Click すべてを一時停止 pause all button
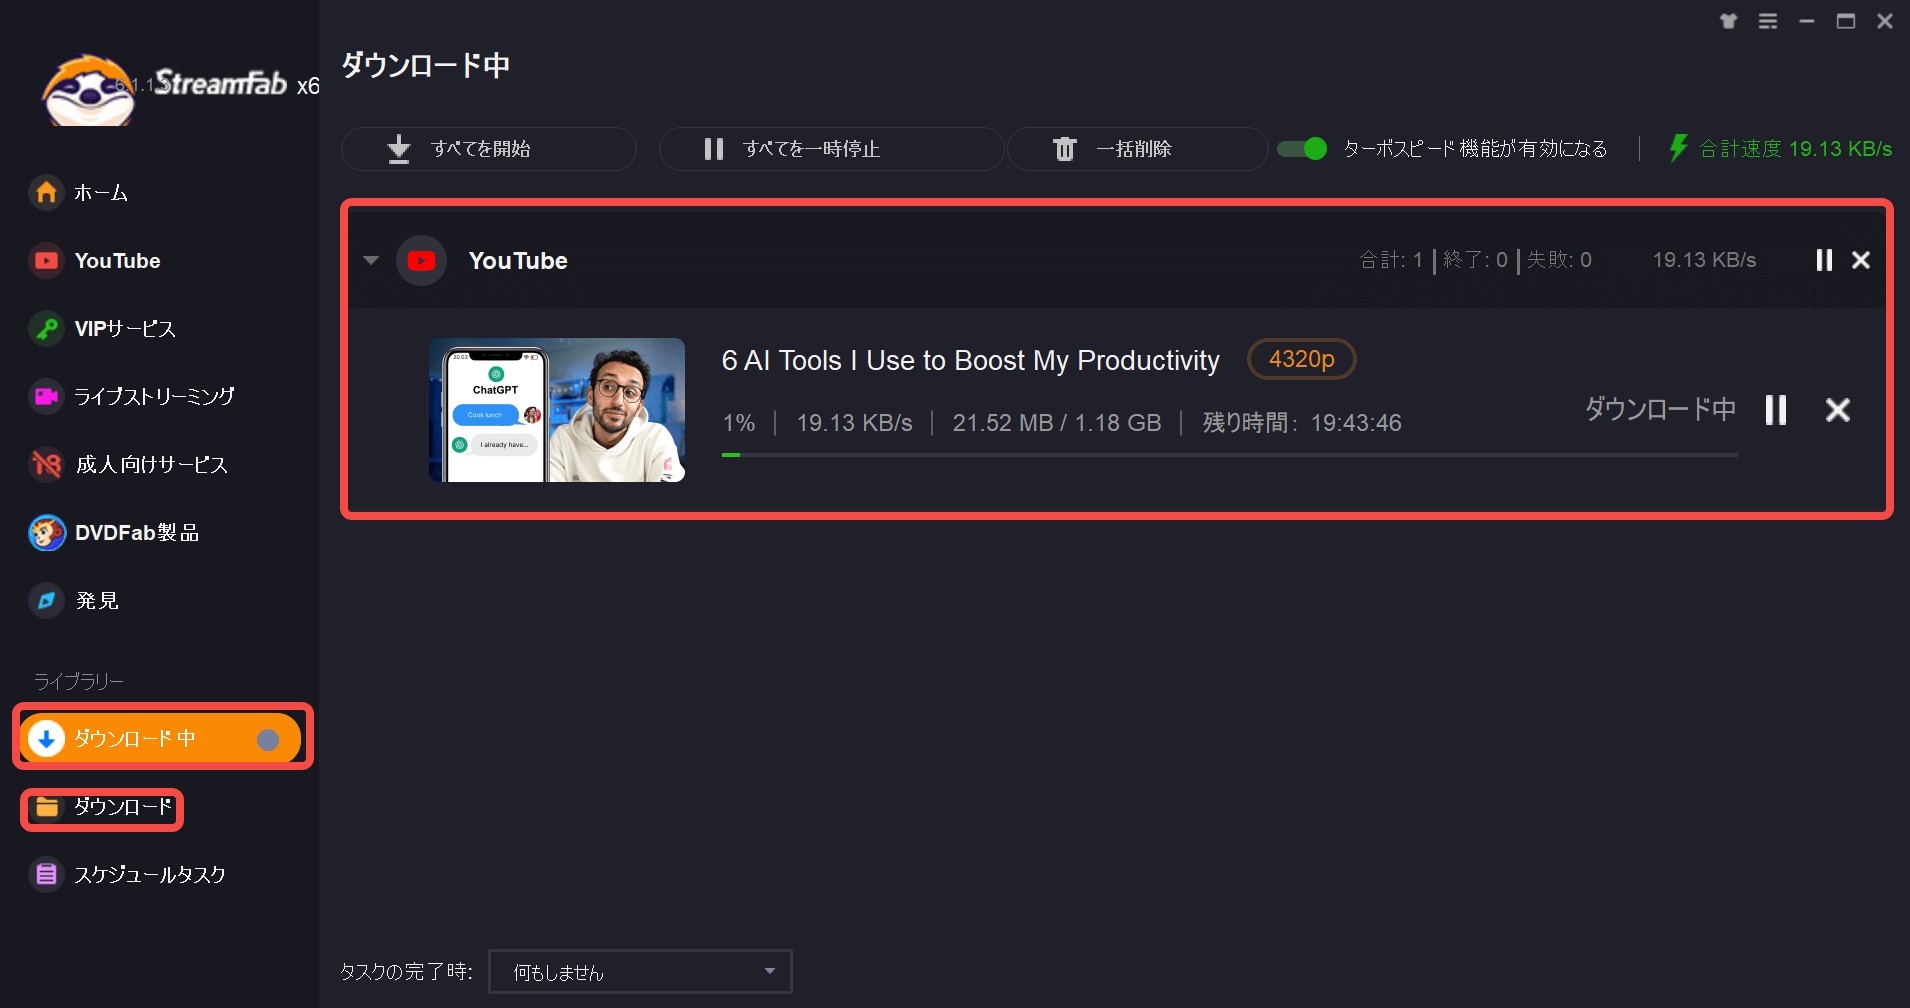Image resolution: width=1910 pixels, height=1008 pixels. tap(831, 149)
